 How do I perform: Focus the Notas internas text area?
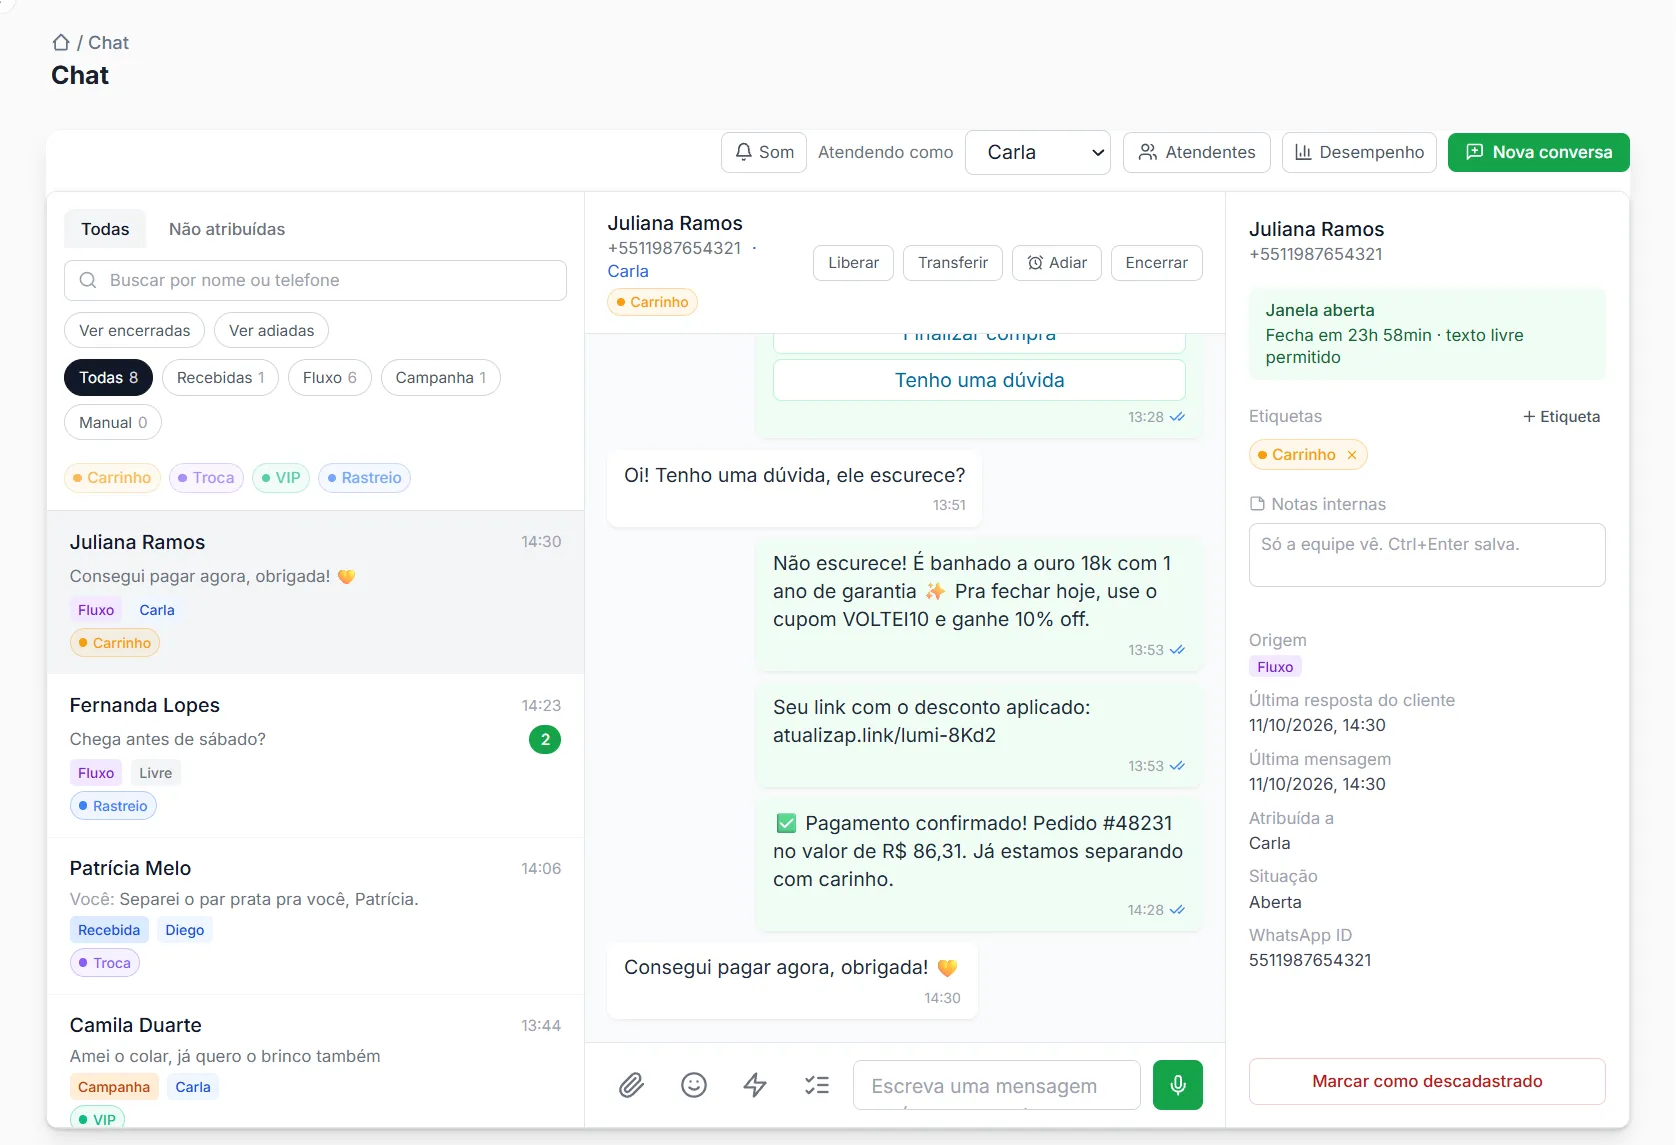[x=1427, y=555]
